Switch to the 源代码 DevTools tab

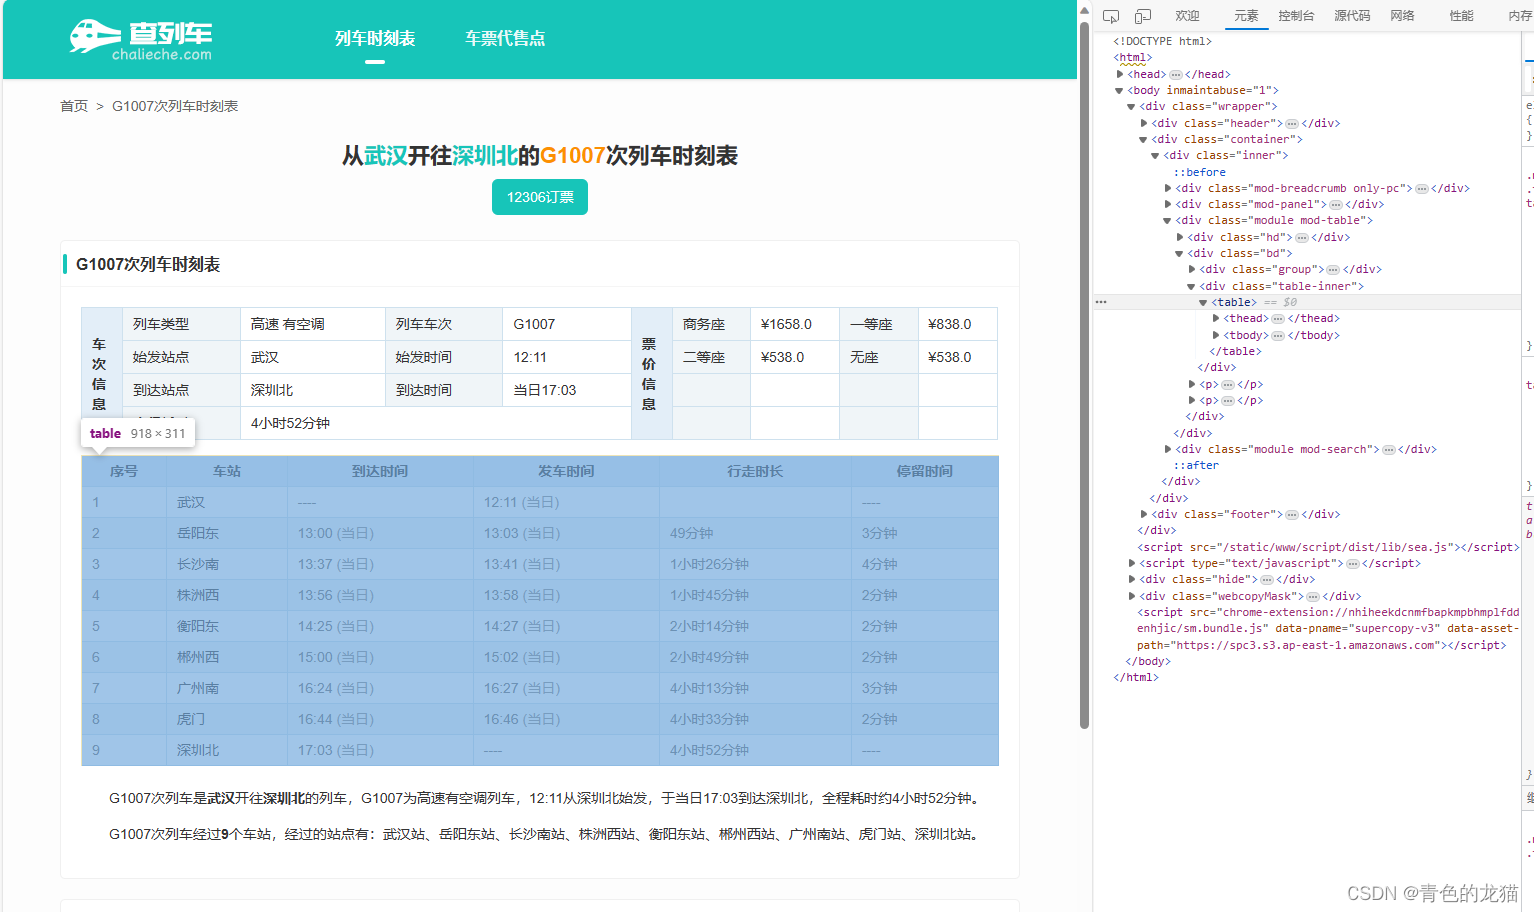[1352, 16]
